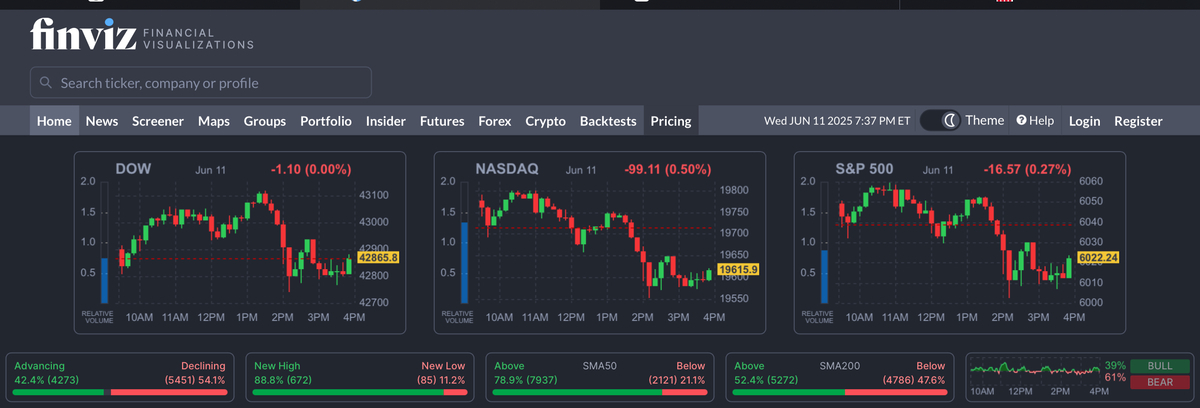Click the SMA200 Above Below bar
1200x408 pixels.
839,393
